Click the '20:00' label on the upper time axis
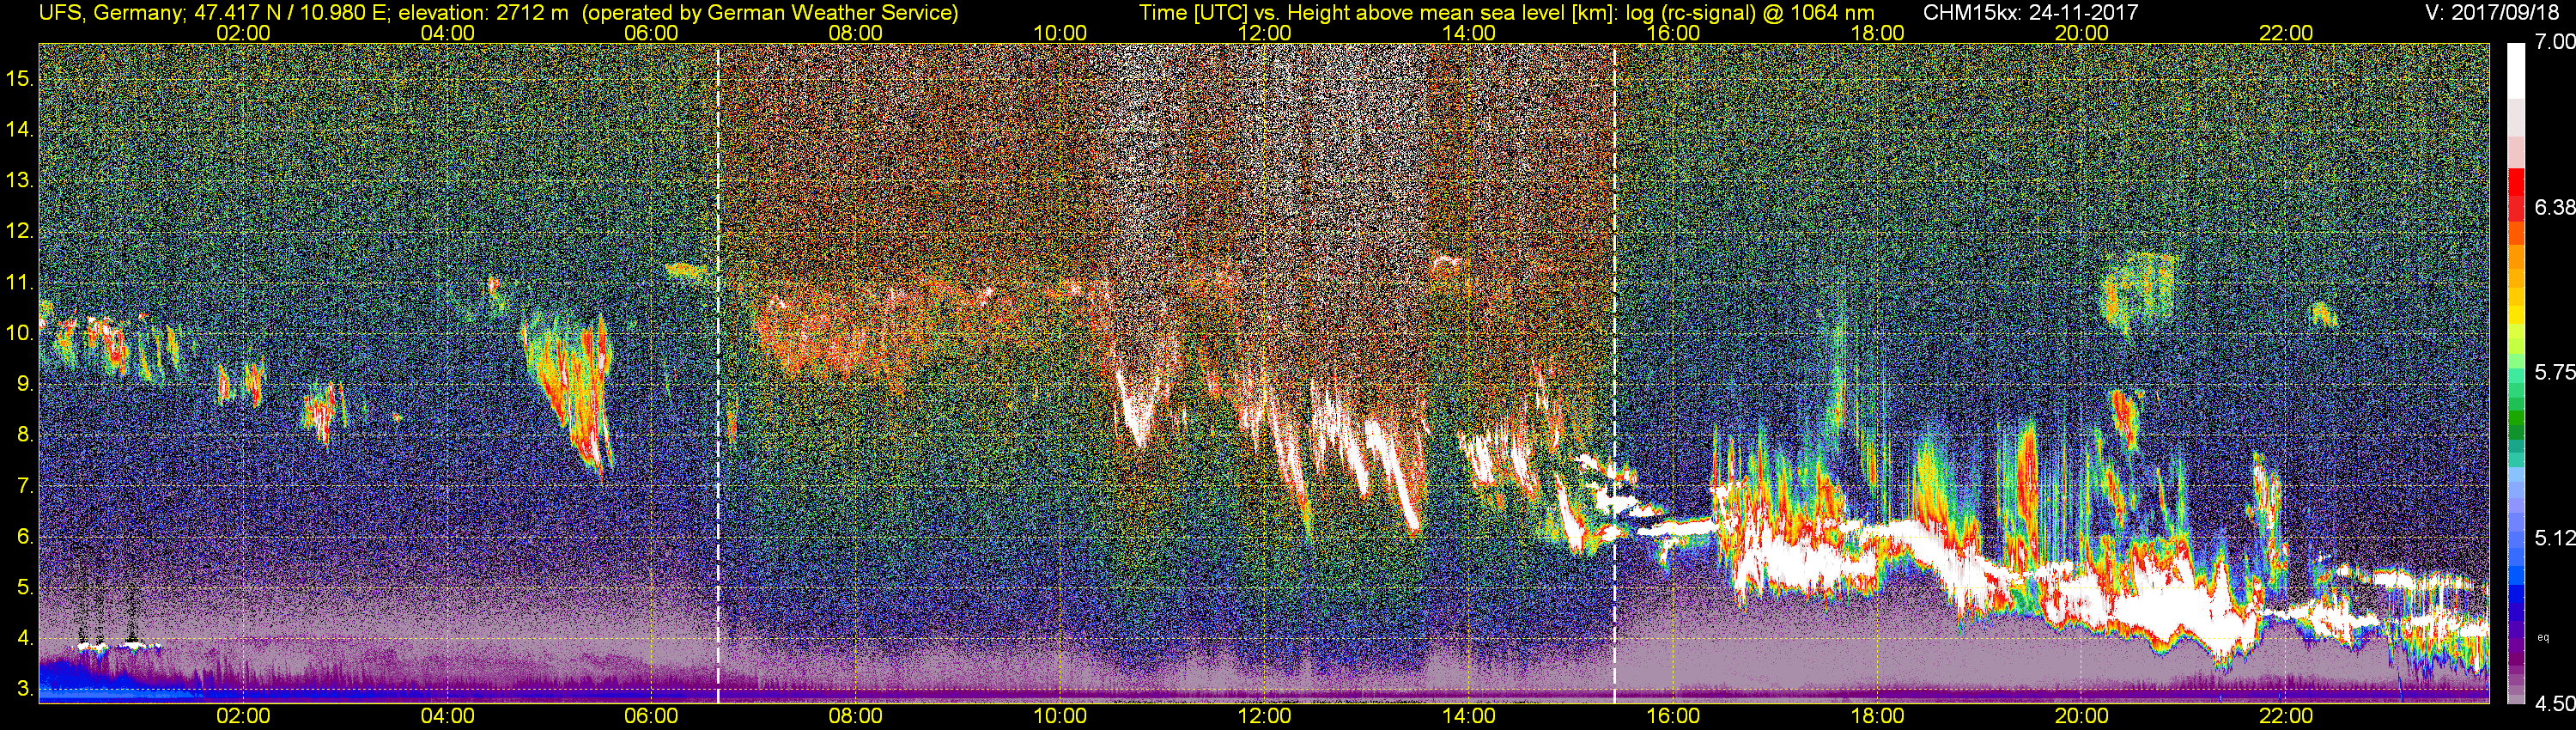 pos(2082,33)
